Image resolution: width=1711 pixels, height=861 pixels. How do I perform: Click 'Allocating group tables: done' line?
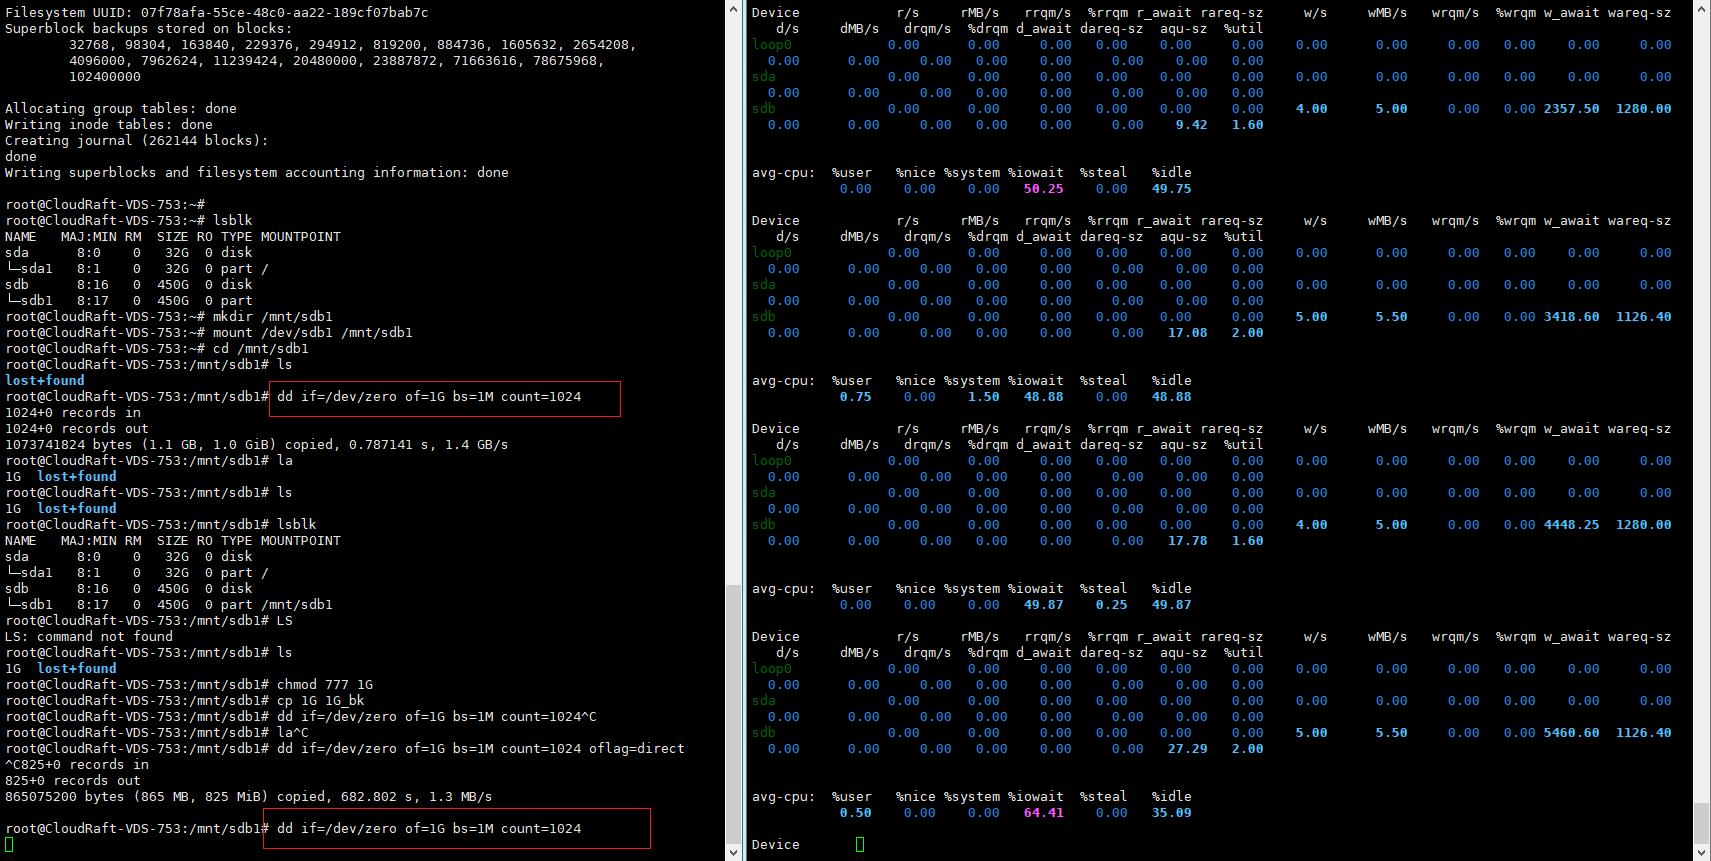(121, 109)
